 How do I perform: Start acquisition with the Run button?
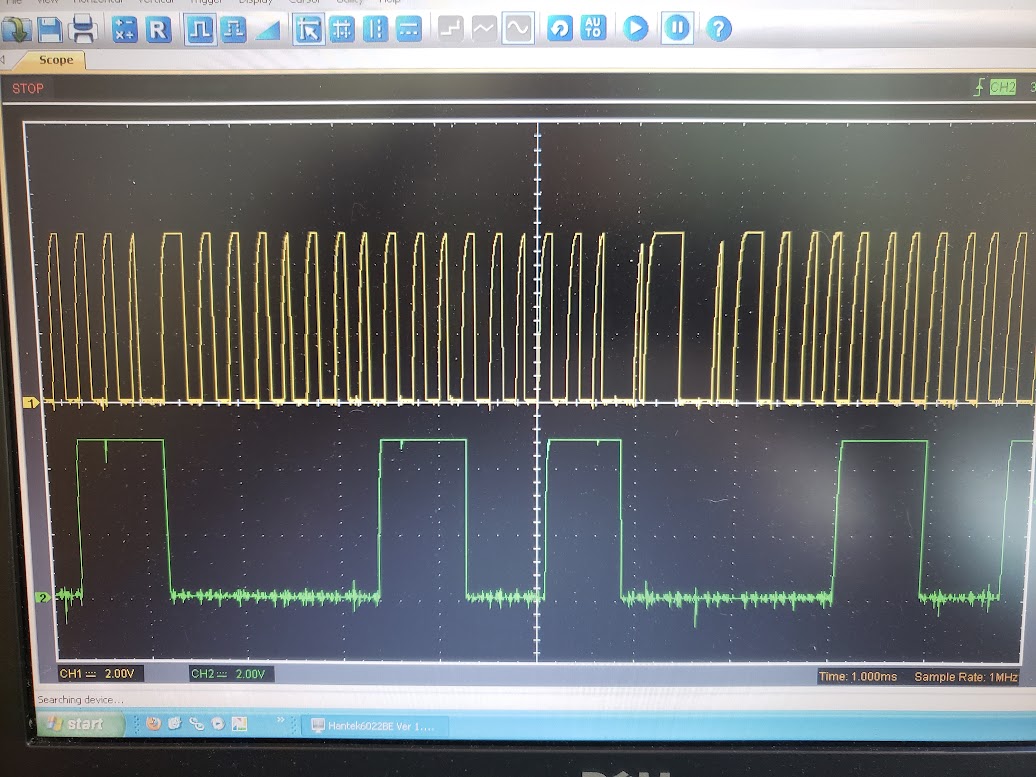636,28
